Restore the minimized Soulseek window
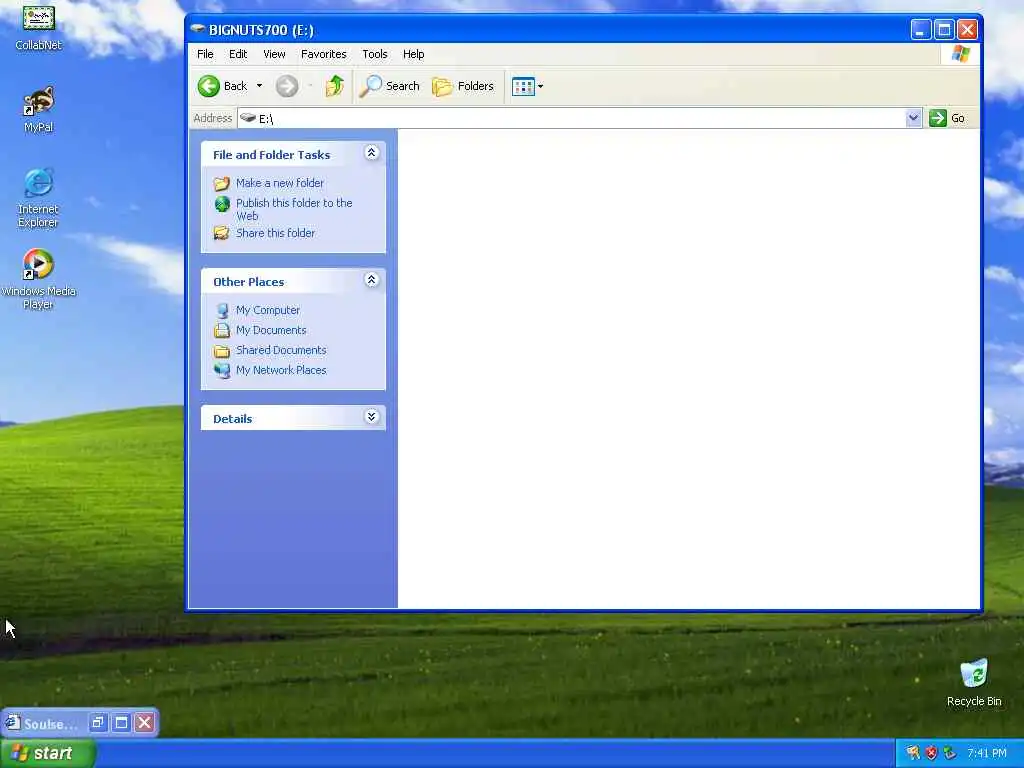Screen dimensions: 1024x768 pyautogui.click(x=98, y=722)
